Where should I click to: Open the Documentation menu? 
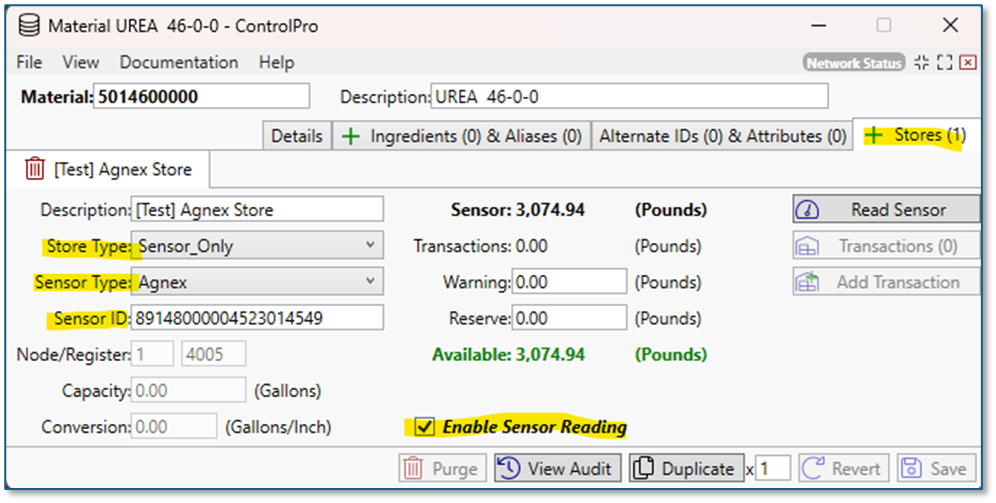178,62
